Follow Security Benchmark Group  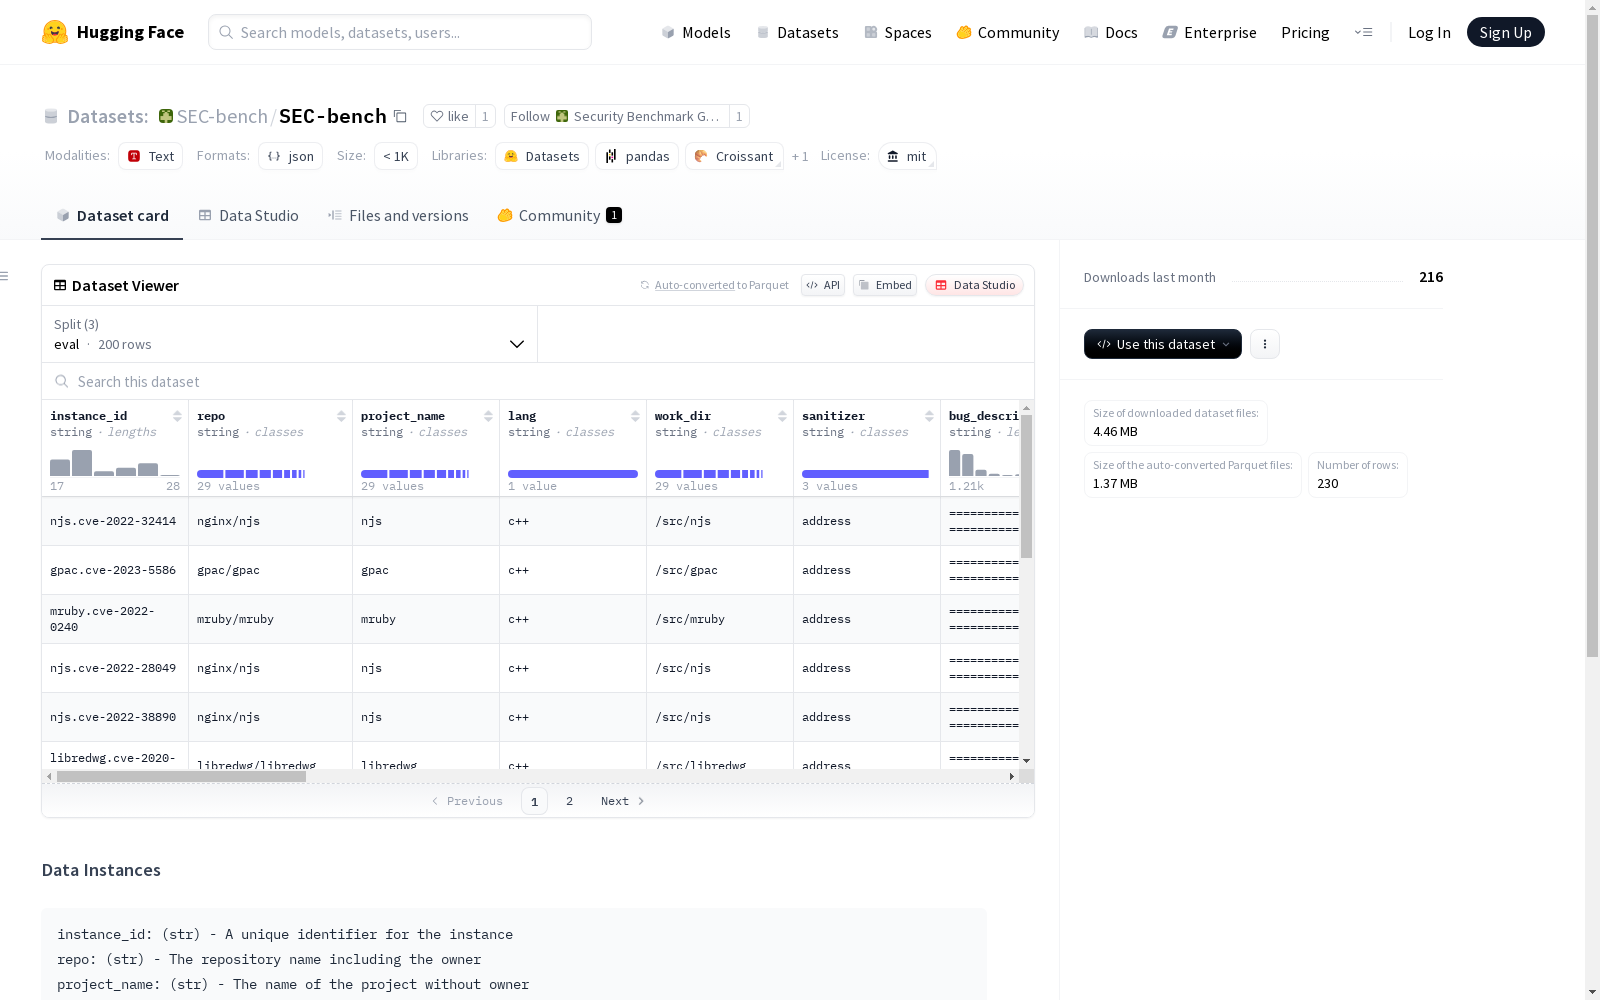pos(617,116)
